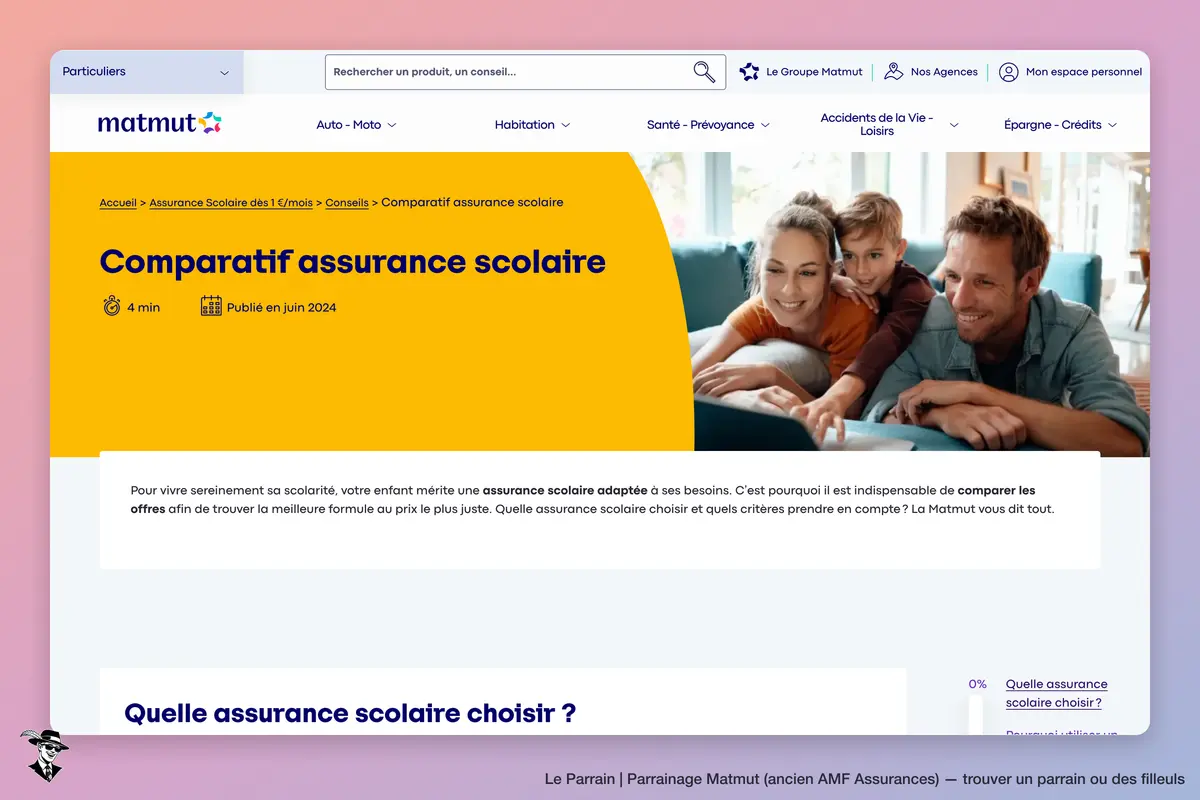
Task: Click the Mon espace personnel user icon
Action: (1009, 72)
